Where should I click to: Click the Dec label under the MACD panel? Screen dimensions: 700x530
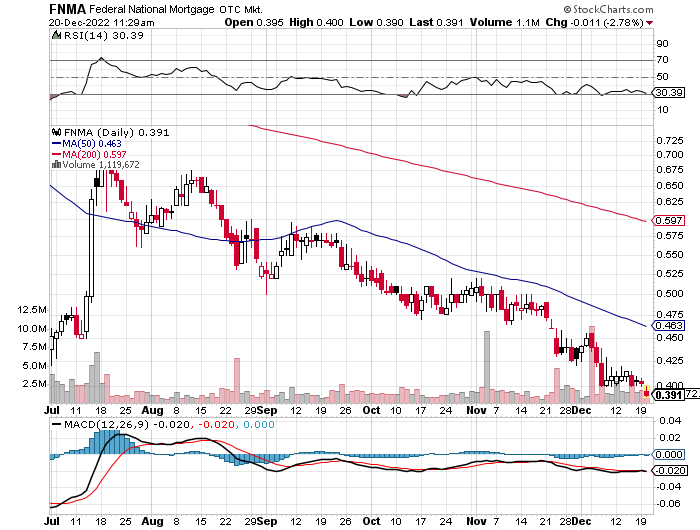point(582,521)
